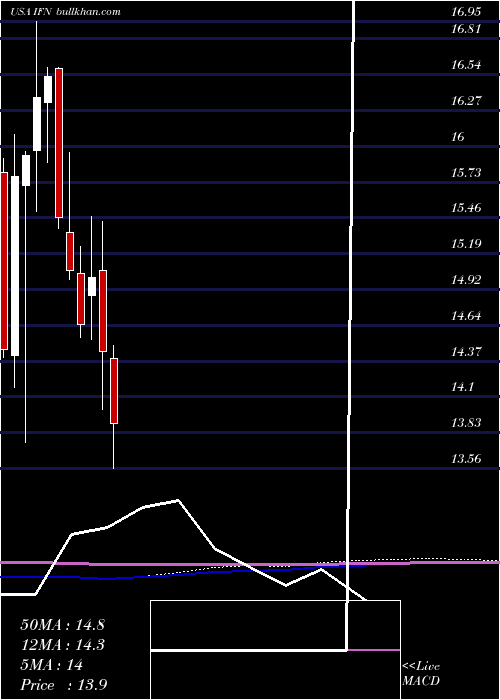Screen dimensions: 500x700
Task: Select the tall red candlestick below 16.54
Action: click(59, 143)
